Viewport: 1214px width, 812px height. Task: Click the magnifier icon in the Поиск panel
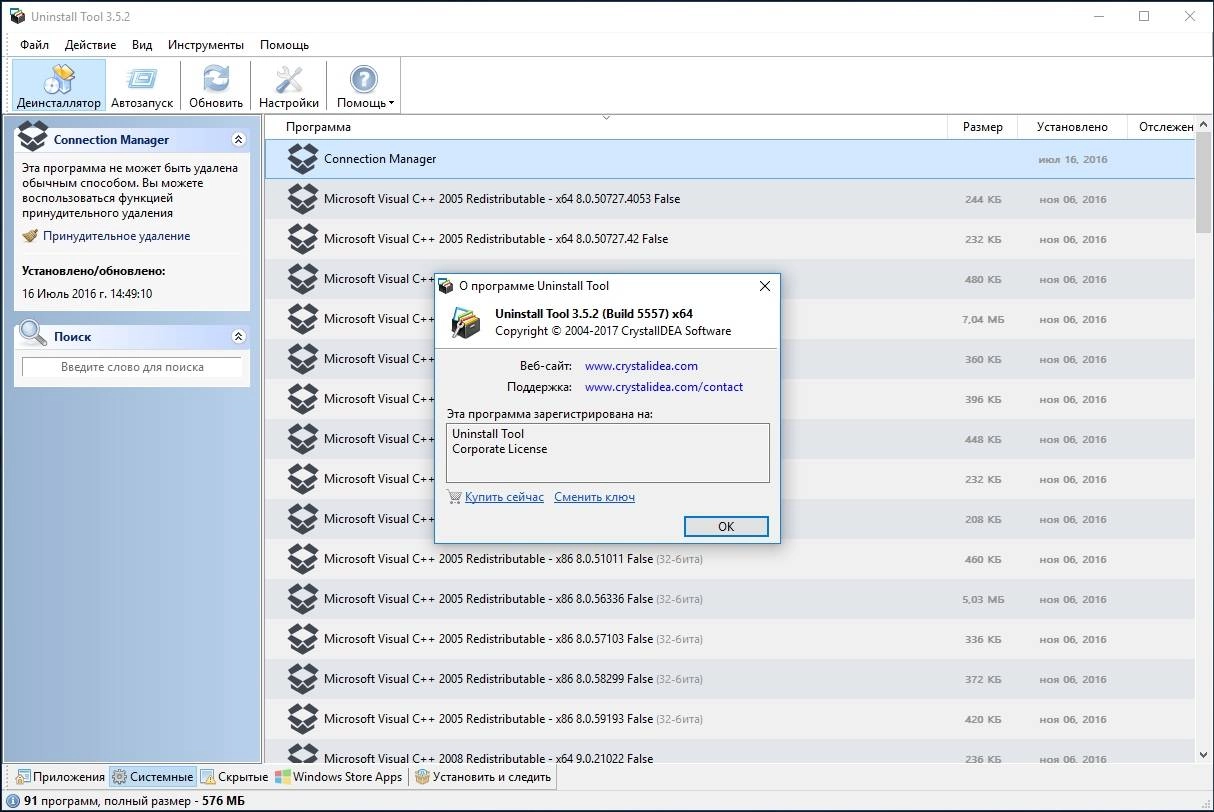pos(34,333)
